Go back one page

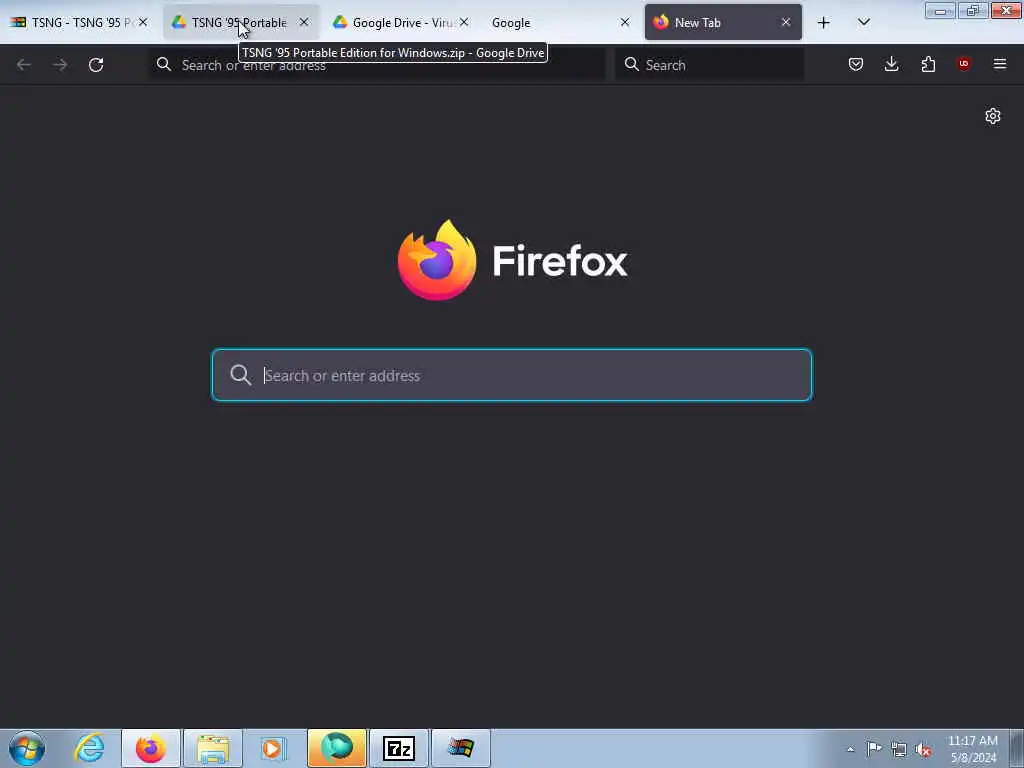[x=24, y=65]
